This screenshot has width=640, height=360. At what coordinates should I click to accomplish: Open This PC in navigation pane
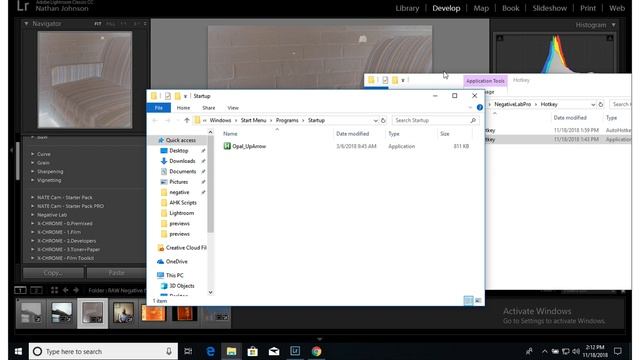click(x=174, y=275)
